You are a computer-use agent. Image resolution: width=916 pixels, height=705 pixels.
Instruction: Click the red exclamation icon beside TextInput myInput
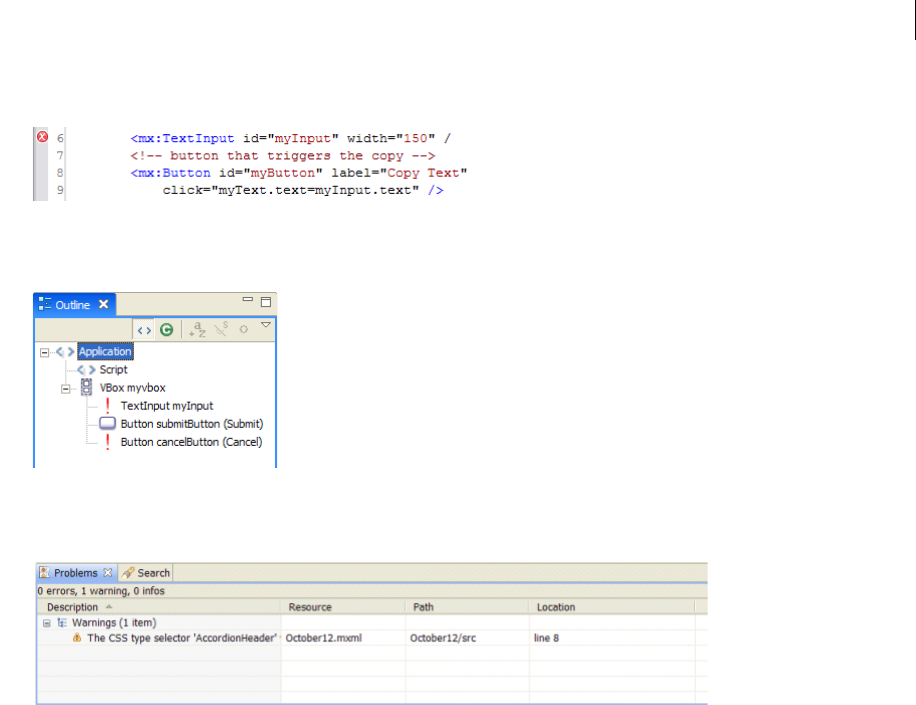(x=107, y=405)
